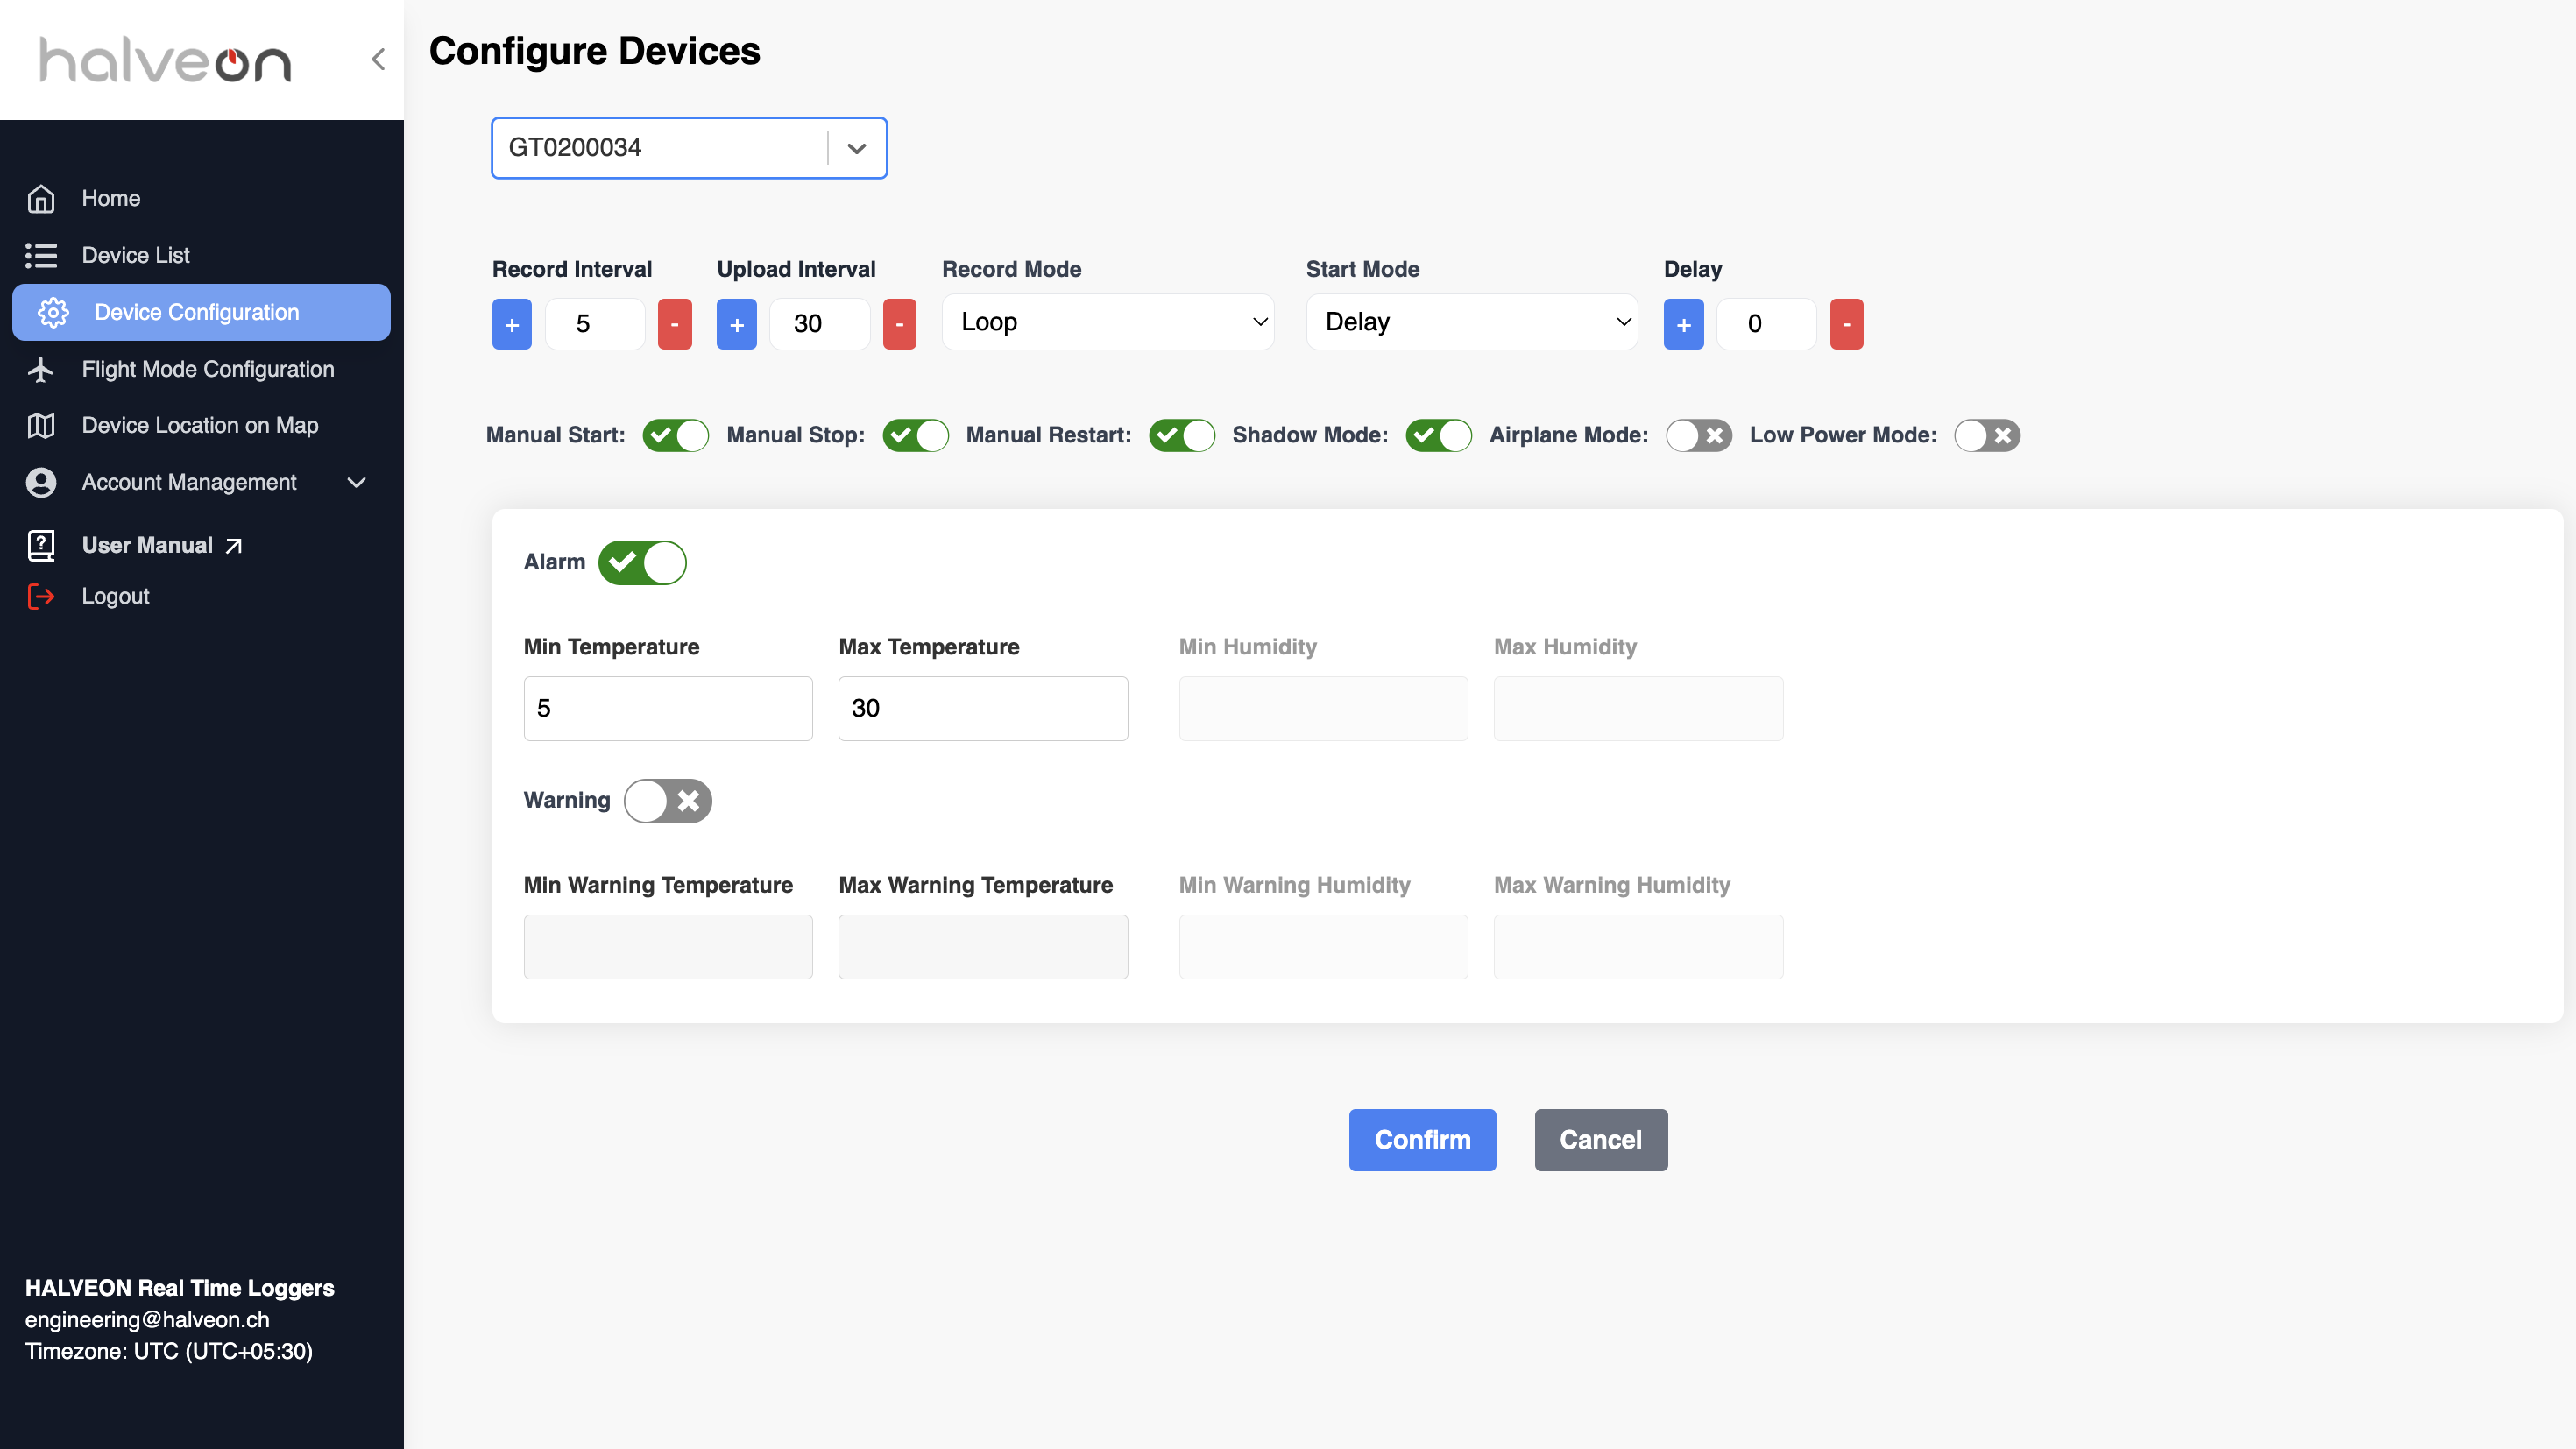
Task: Click the Upload Interval value field
Action: pyautogui.click(x=820, y=324)
